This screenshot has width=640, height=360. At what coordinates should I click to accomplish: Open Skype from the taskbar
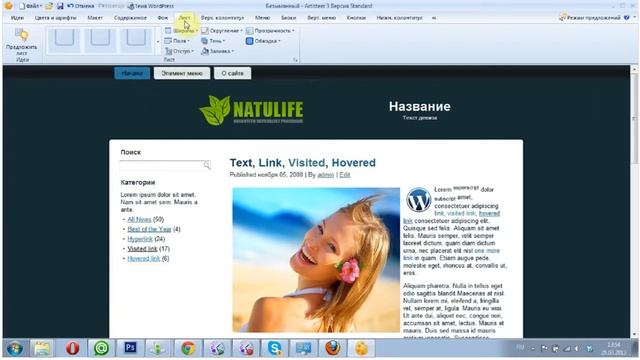274,348
